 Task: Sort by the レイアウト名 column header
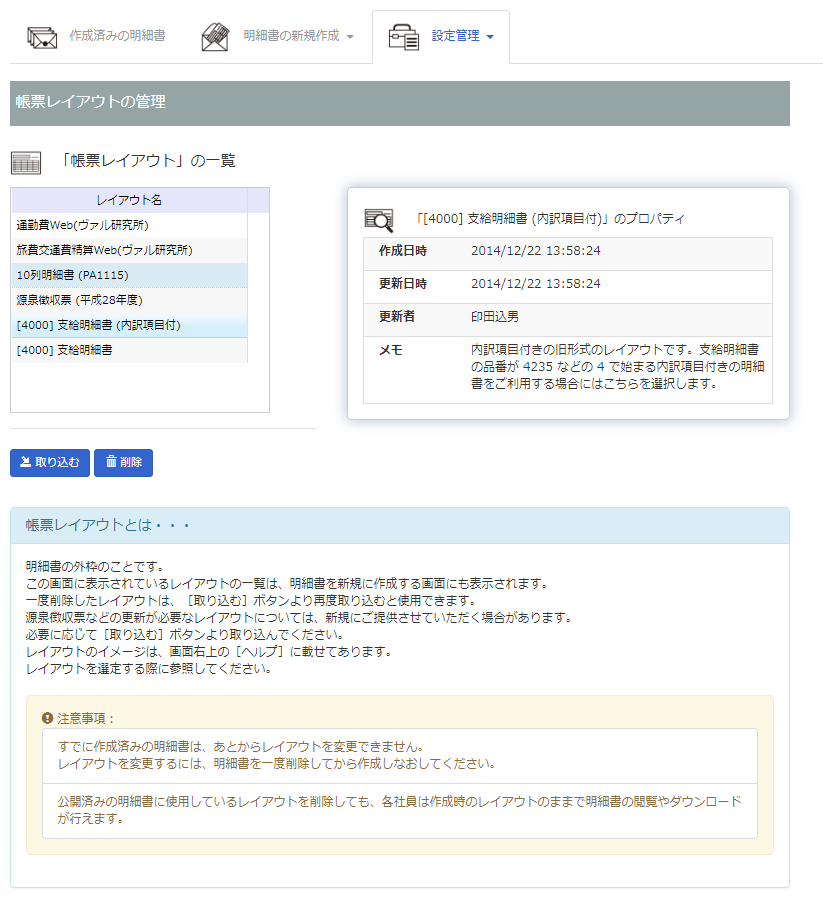point(129,200)
